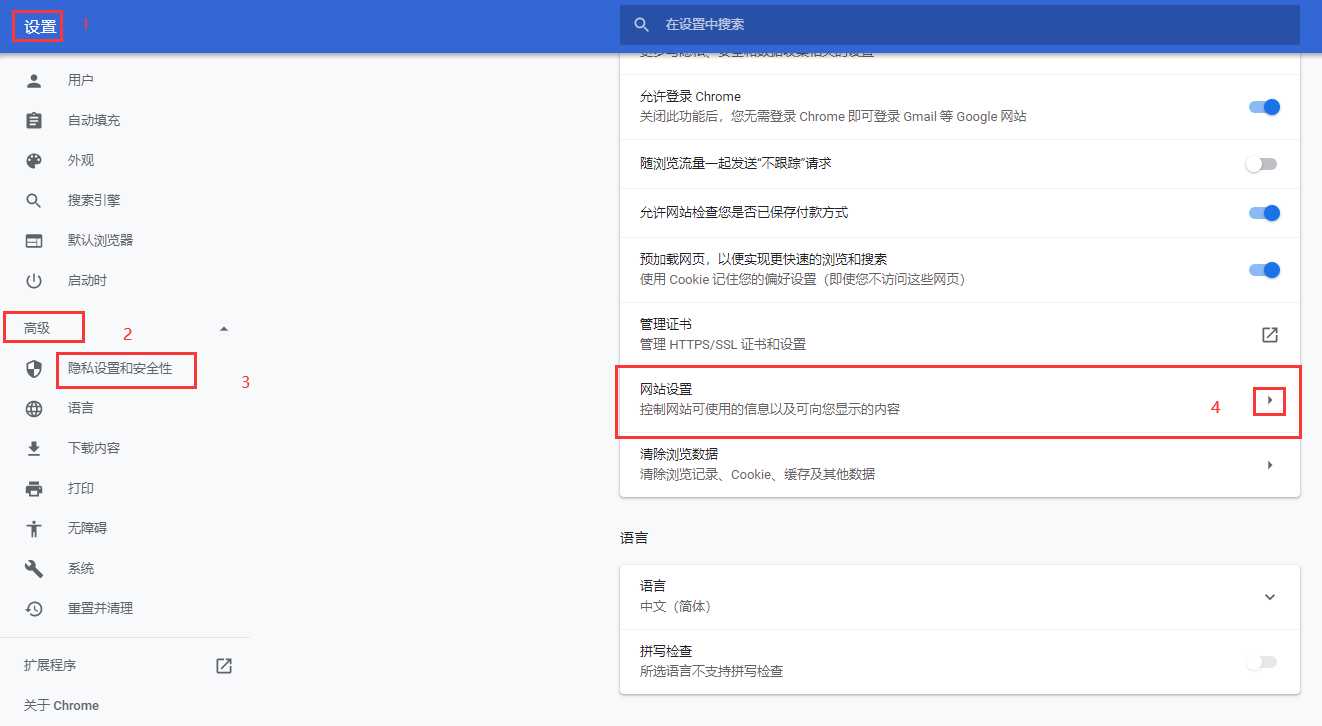Click the download icon for 下载内容

pos(34,448)
